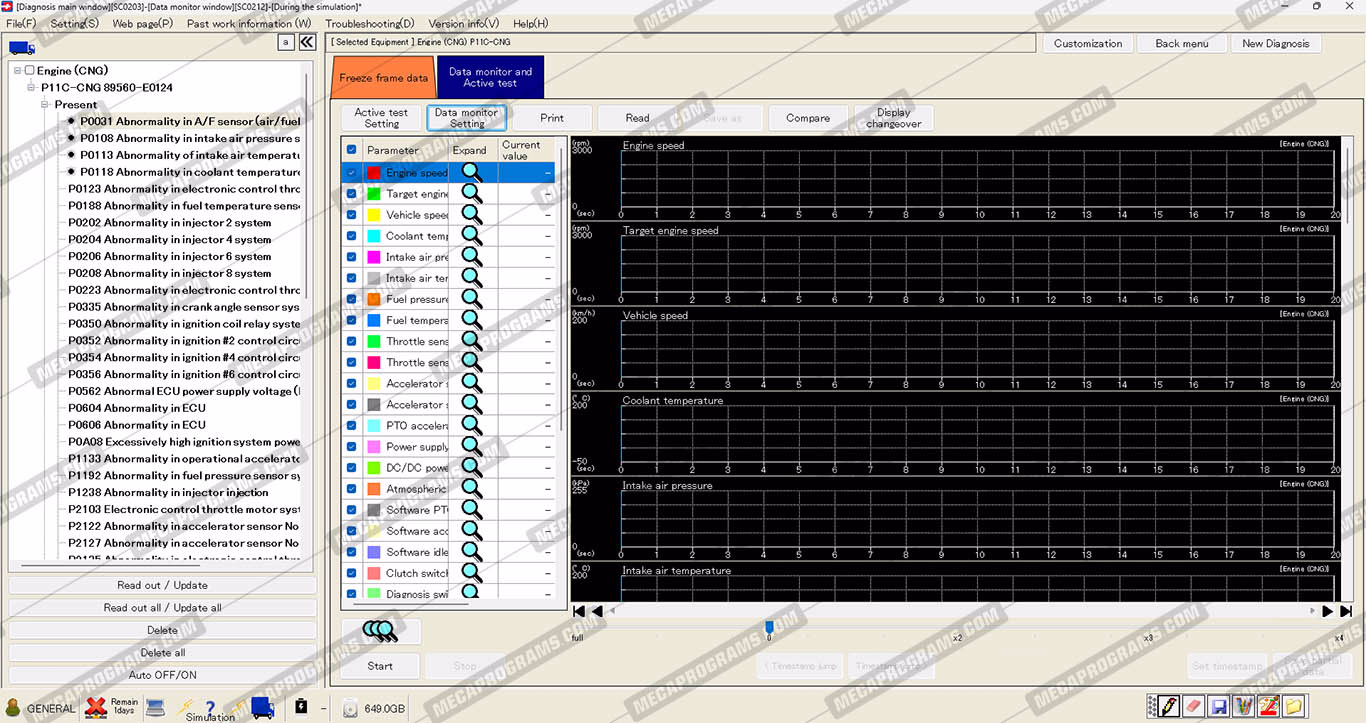Screen dimensions: 1366x723
Task: Open the Troubleshooting(D) menu
Action: point(369,23)
